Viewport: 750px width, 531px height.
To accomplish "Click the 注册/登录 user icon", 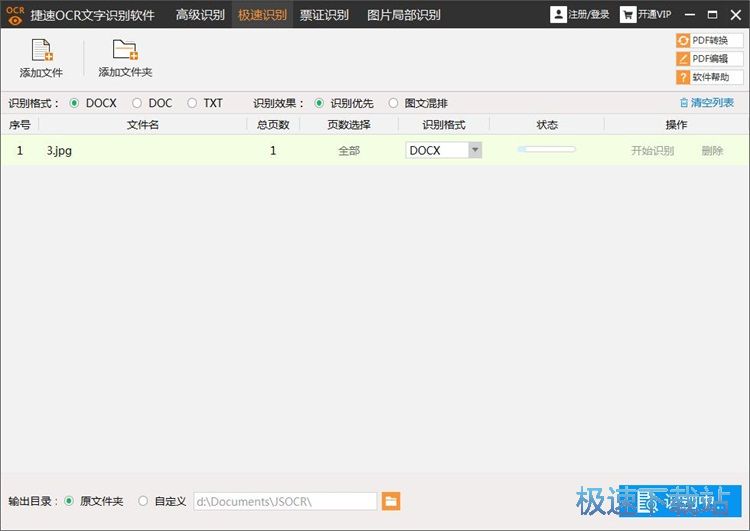I will 559,15.
